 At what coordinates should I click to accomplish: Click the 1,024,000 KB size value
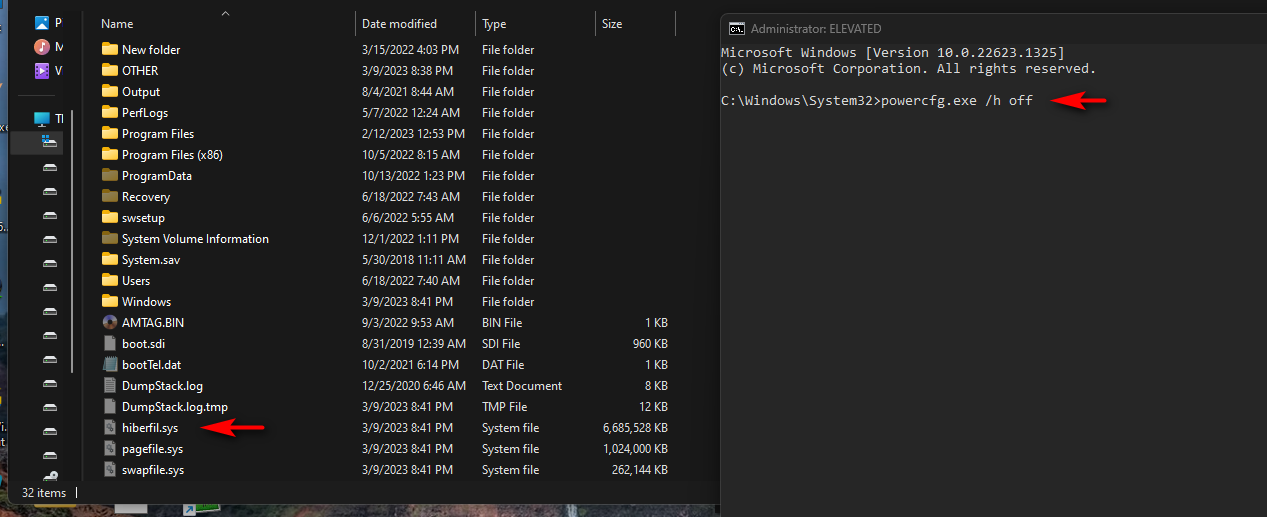pyautogui.click(x=635, y=448)
